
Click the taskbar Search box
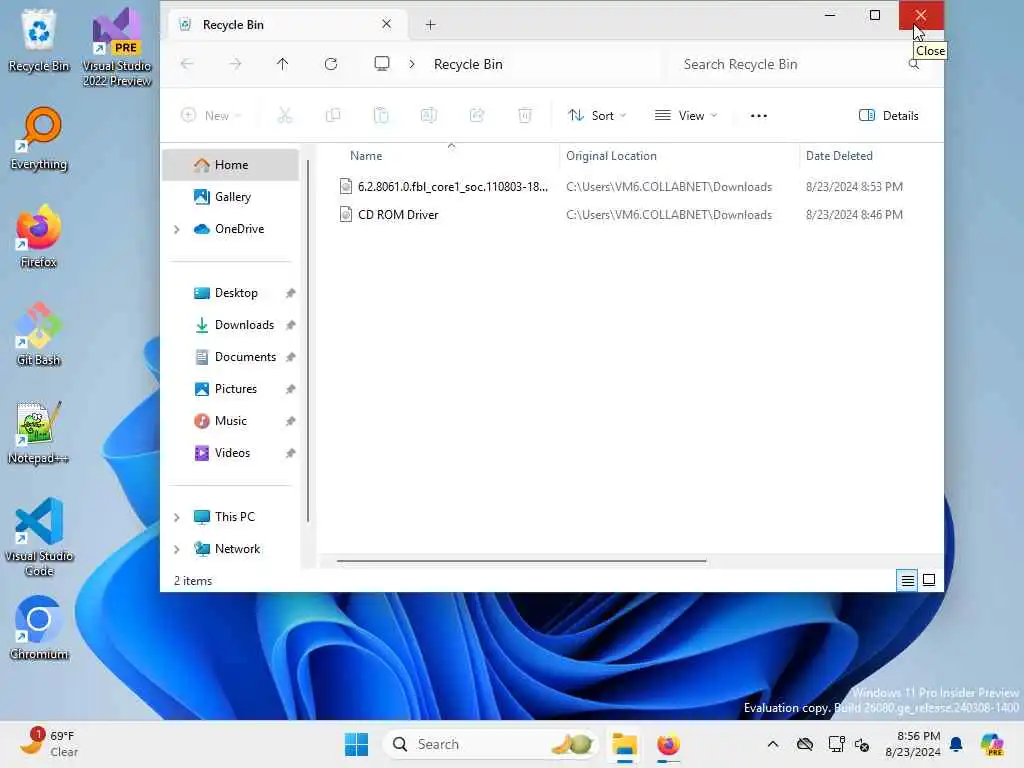(491, 744)
